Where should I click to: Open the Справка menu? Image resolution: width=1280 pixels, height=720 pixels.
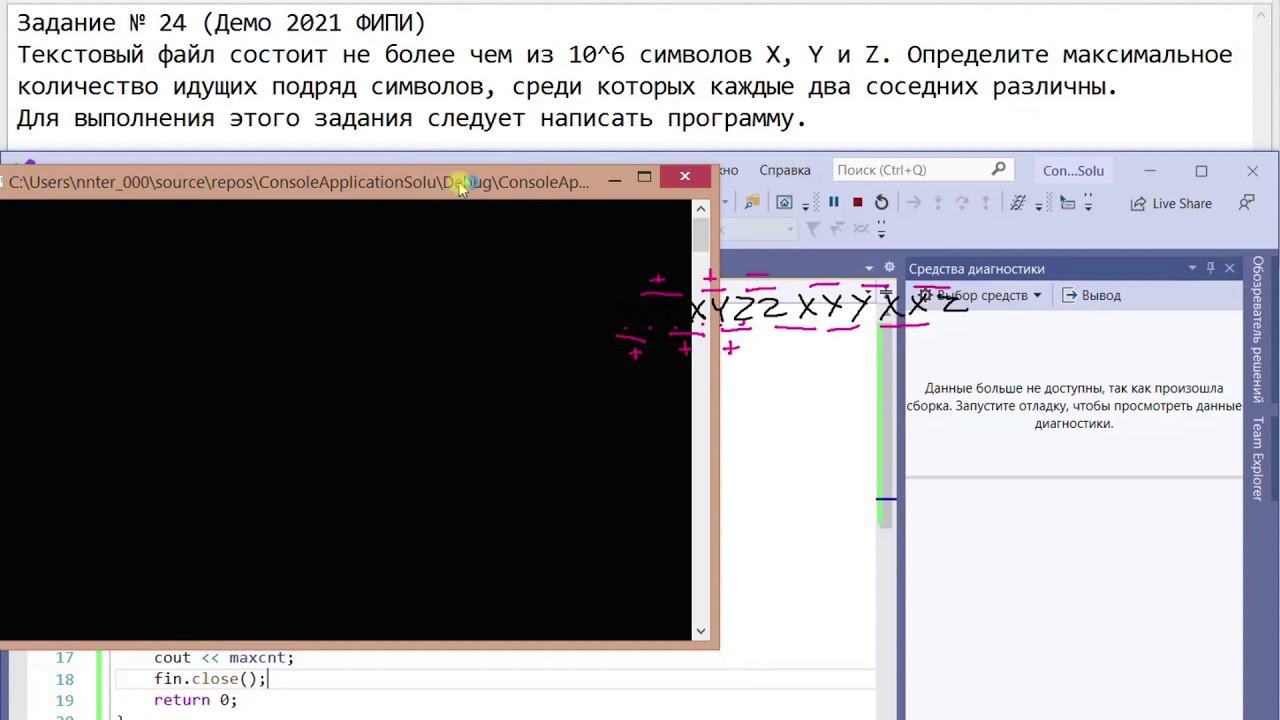[785, 170]
